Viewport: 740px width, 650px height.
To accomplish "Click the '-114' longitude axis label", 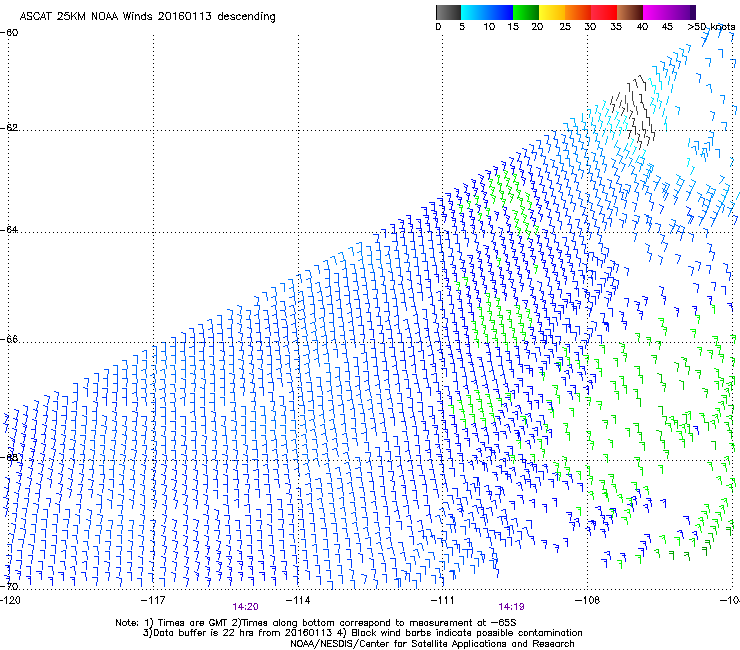I will [x=298, y=600].
